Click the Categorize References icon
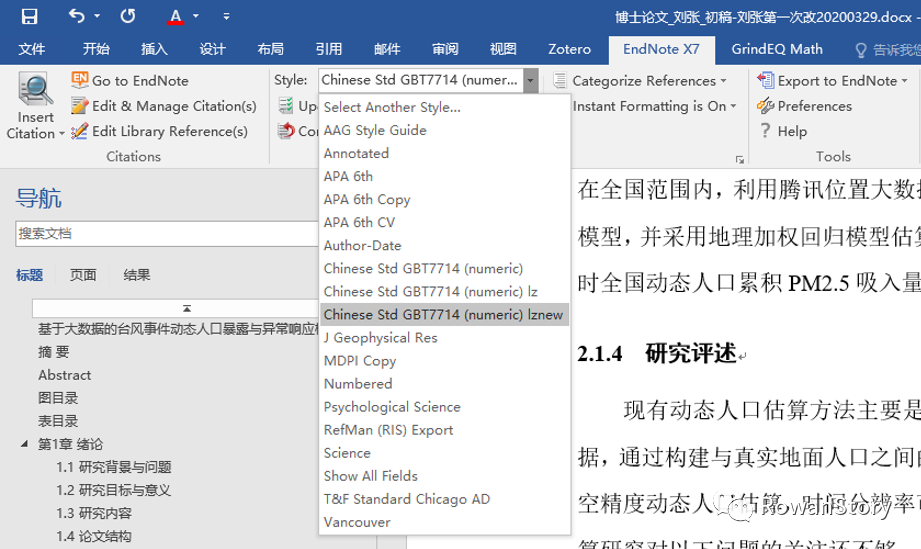 point(560,80)
